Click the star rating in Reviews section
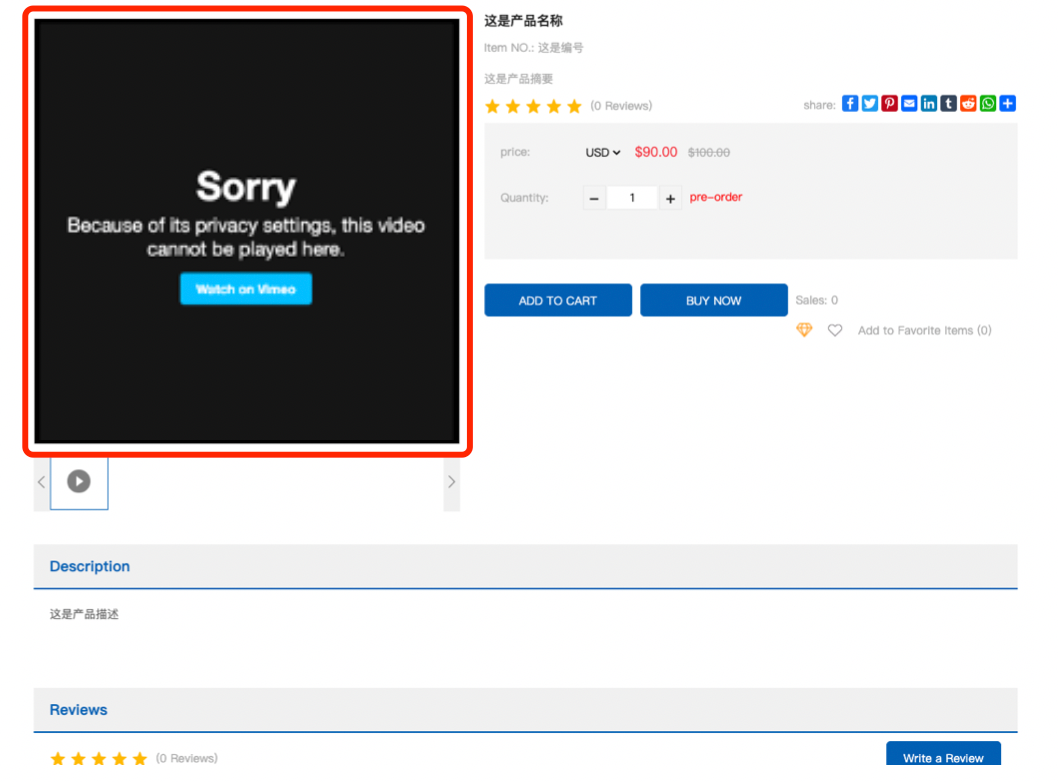Viewport: 1058px width, 782px height. tap(99, 758)
